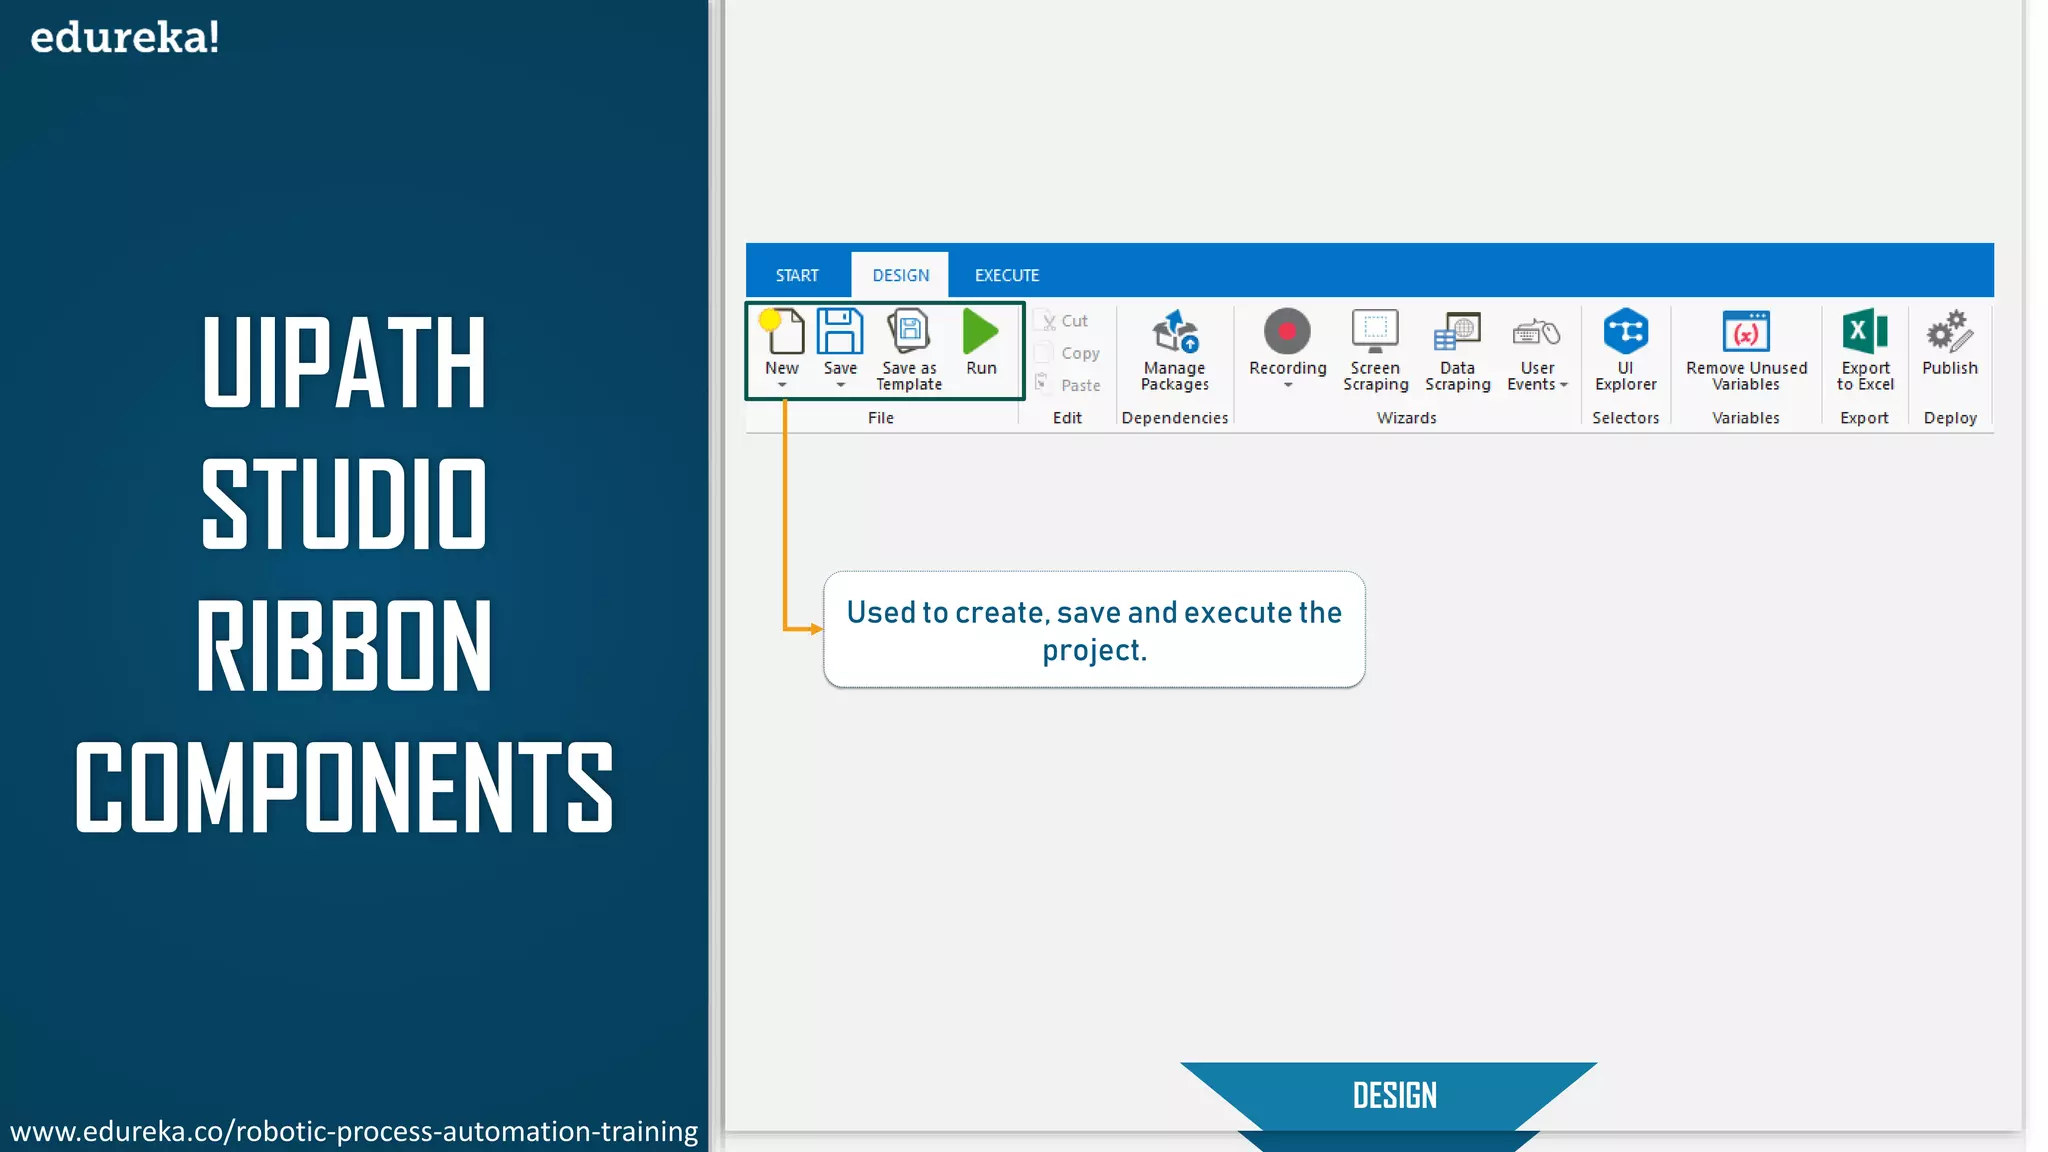The image size is (2048, 1152).
Task: Open UI Explorer
Action: pyautogui.click(x=1625, y=331)
